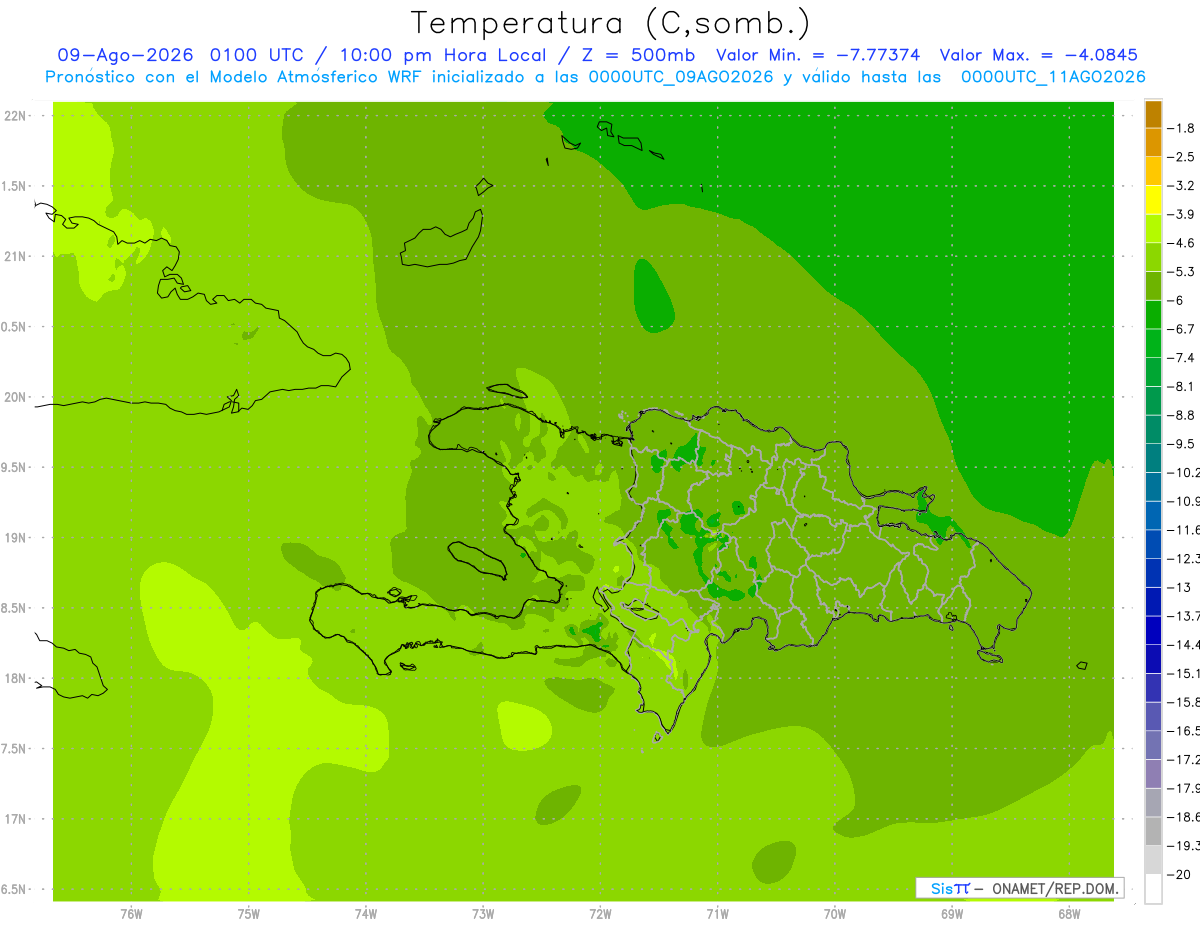Select the 72W longitude label

601,914
